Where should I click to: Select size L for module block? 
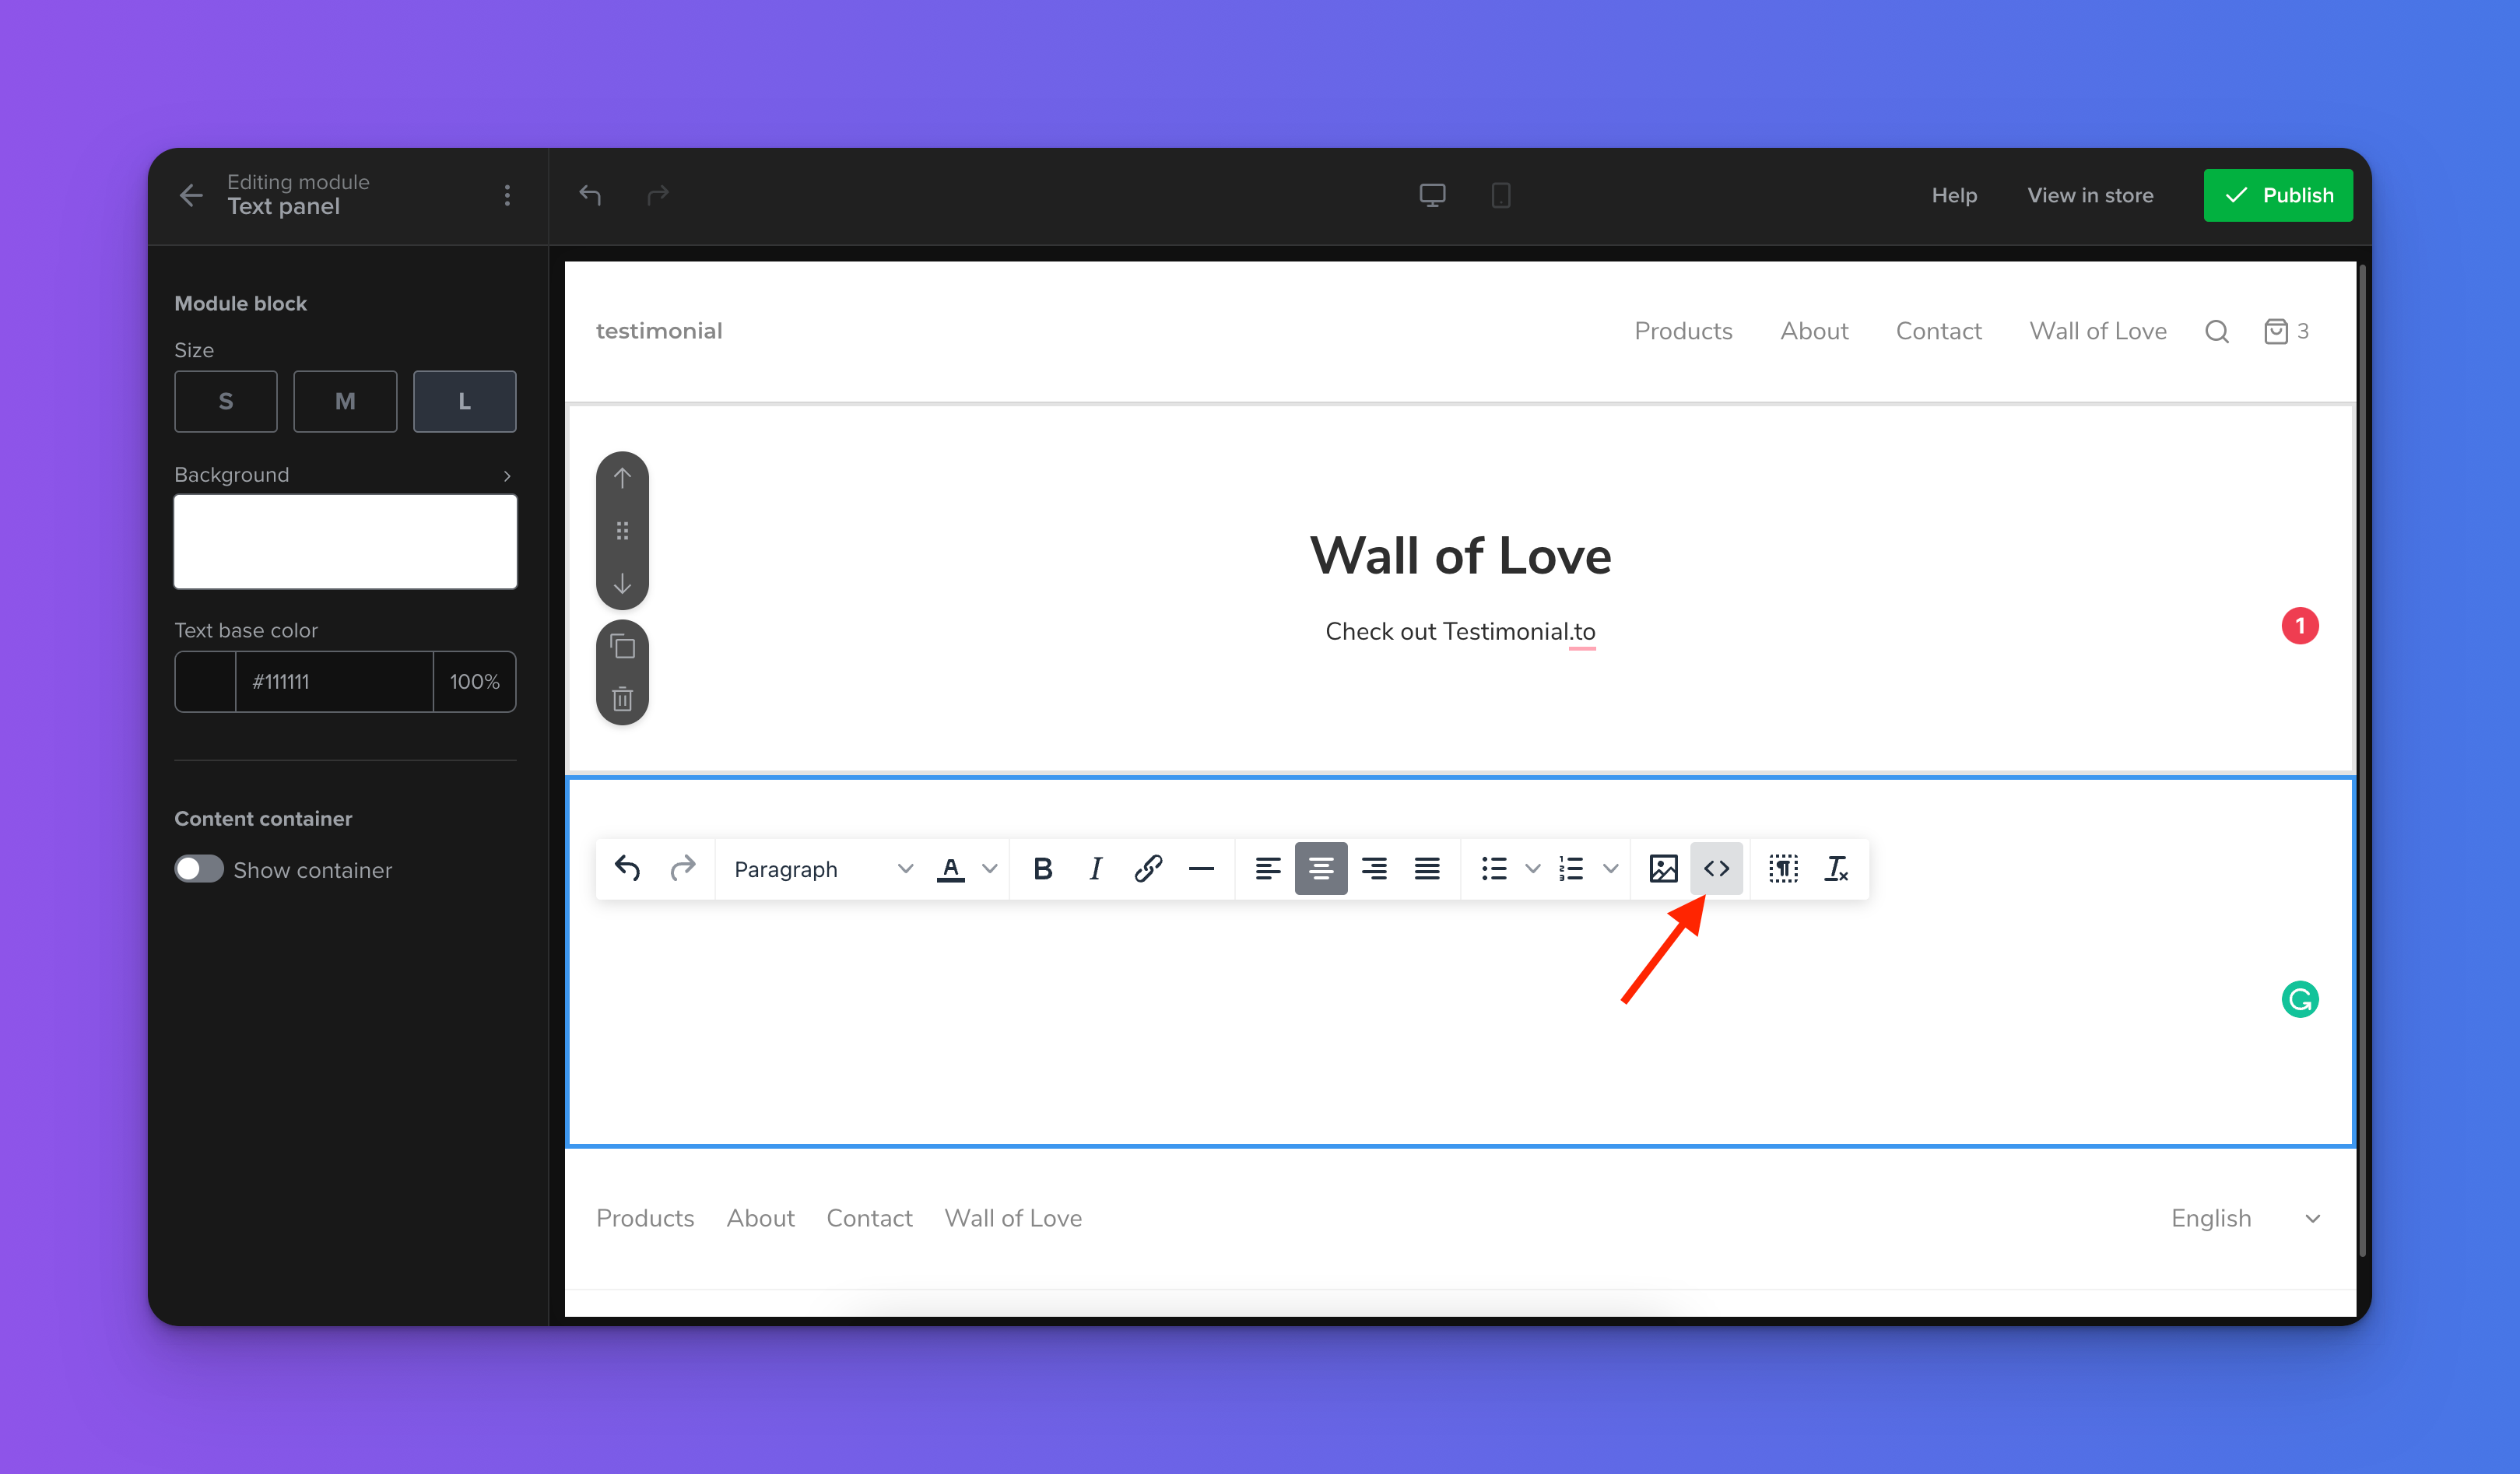[x=465, y=401]
